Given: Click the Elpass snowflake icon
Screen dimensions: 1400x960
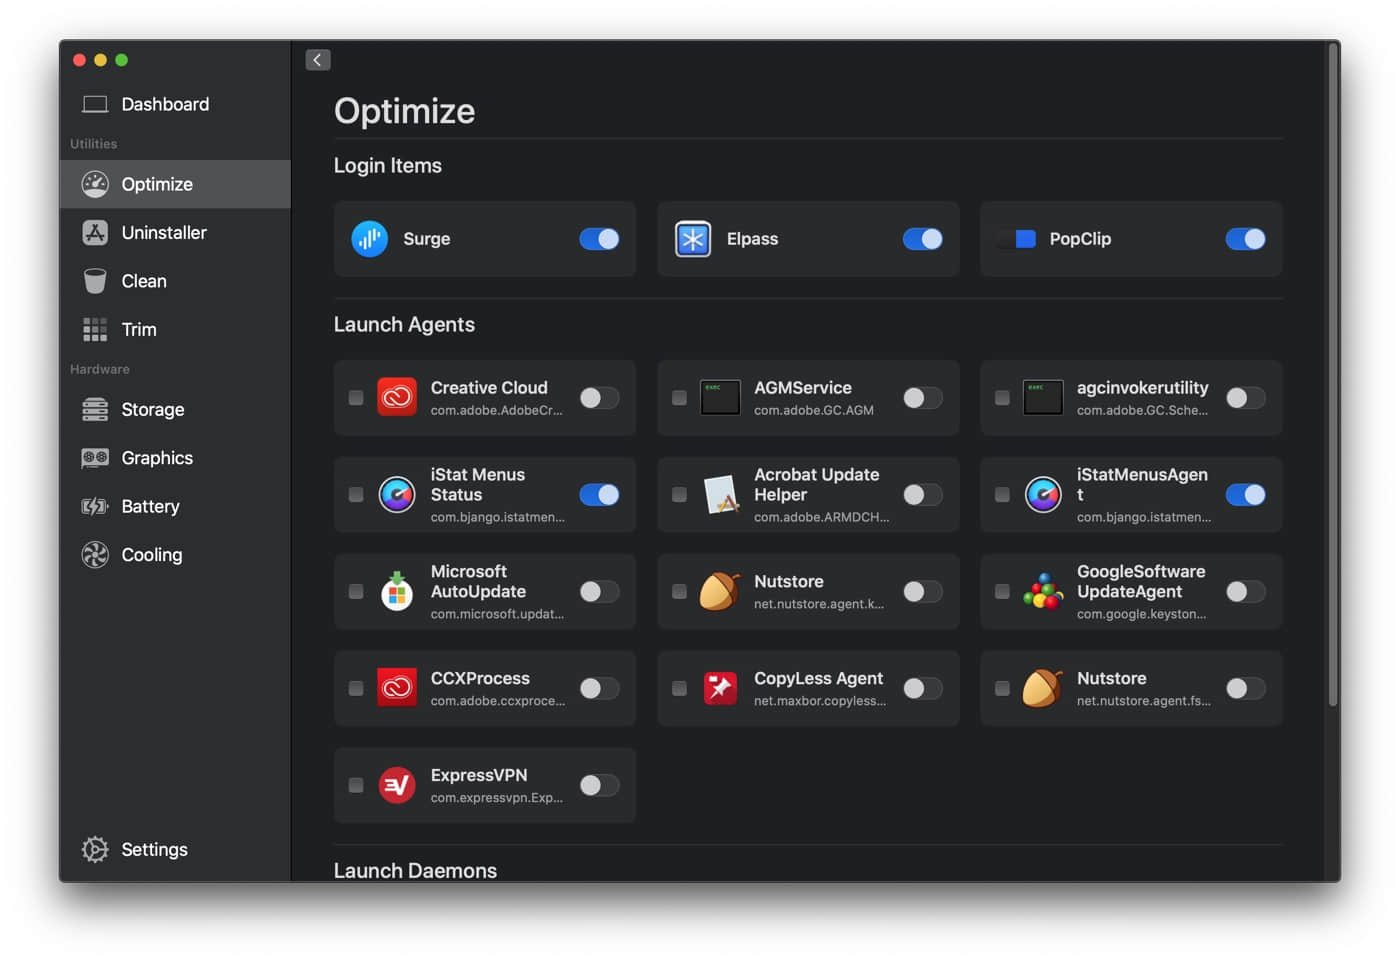Looking at the screenshot, I should 693,239.
